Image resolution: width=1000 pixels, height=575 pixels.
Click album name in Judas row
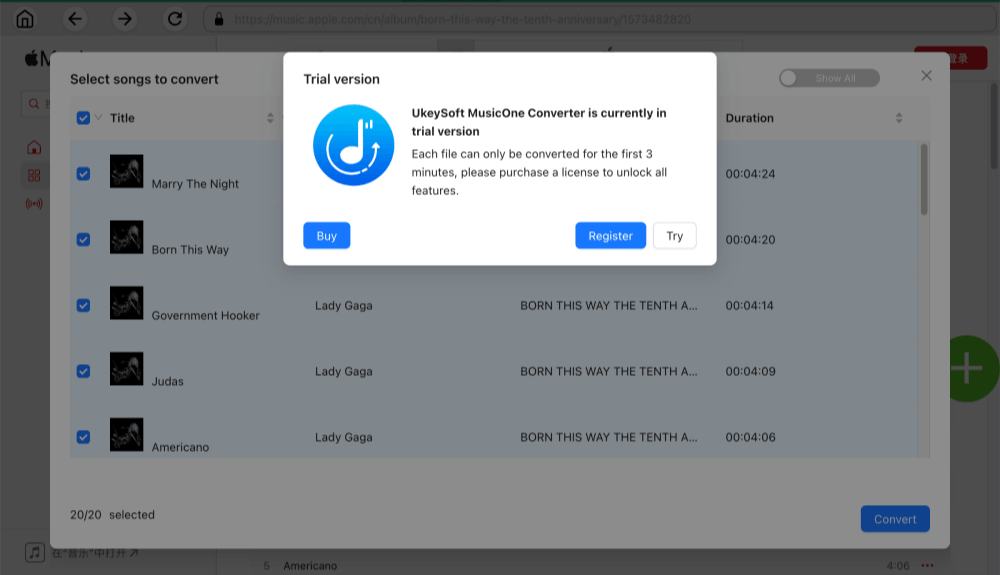coord(608,371)
